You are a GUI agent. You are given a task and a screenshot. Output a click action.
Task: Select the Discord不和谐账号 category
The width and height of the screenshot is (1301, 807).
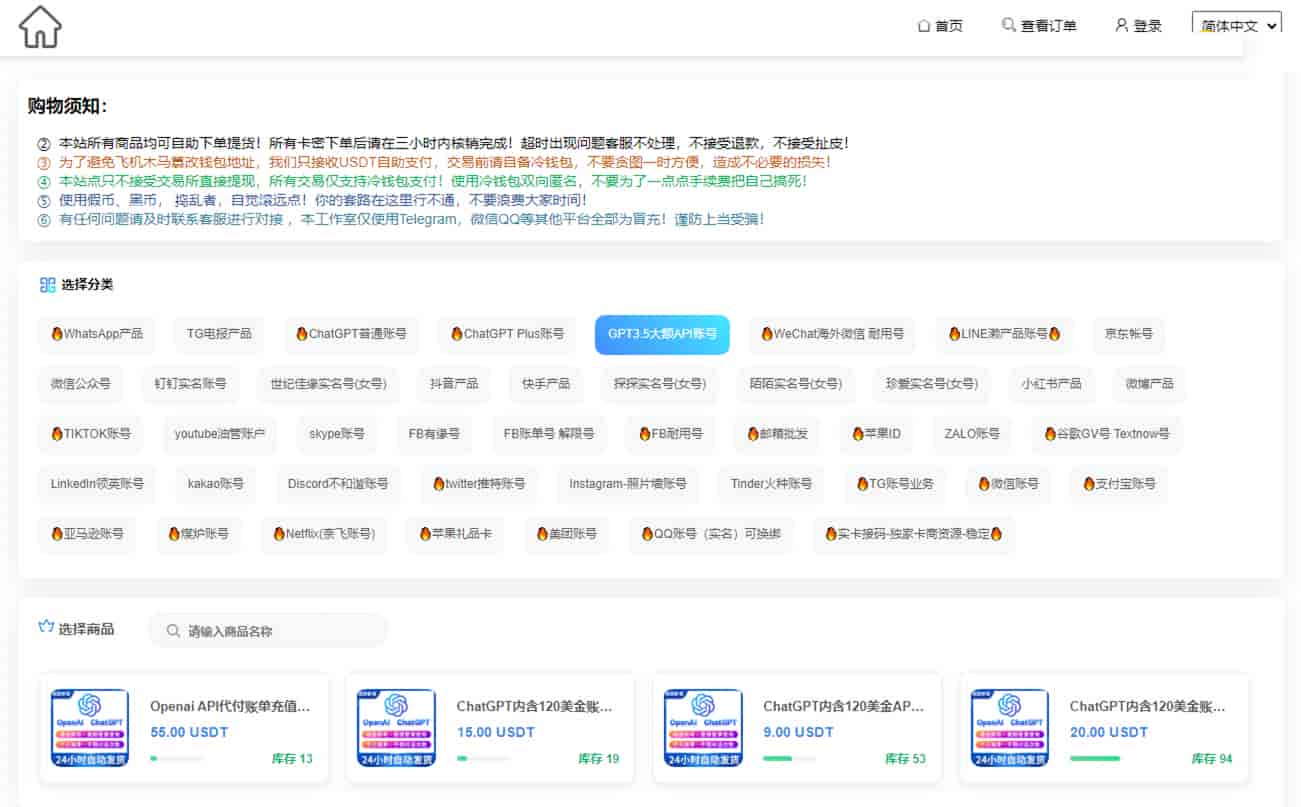click(337, 484)
